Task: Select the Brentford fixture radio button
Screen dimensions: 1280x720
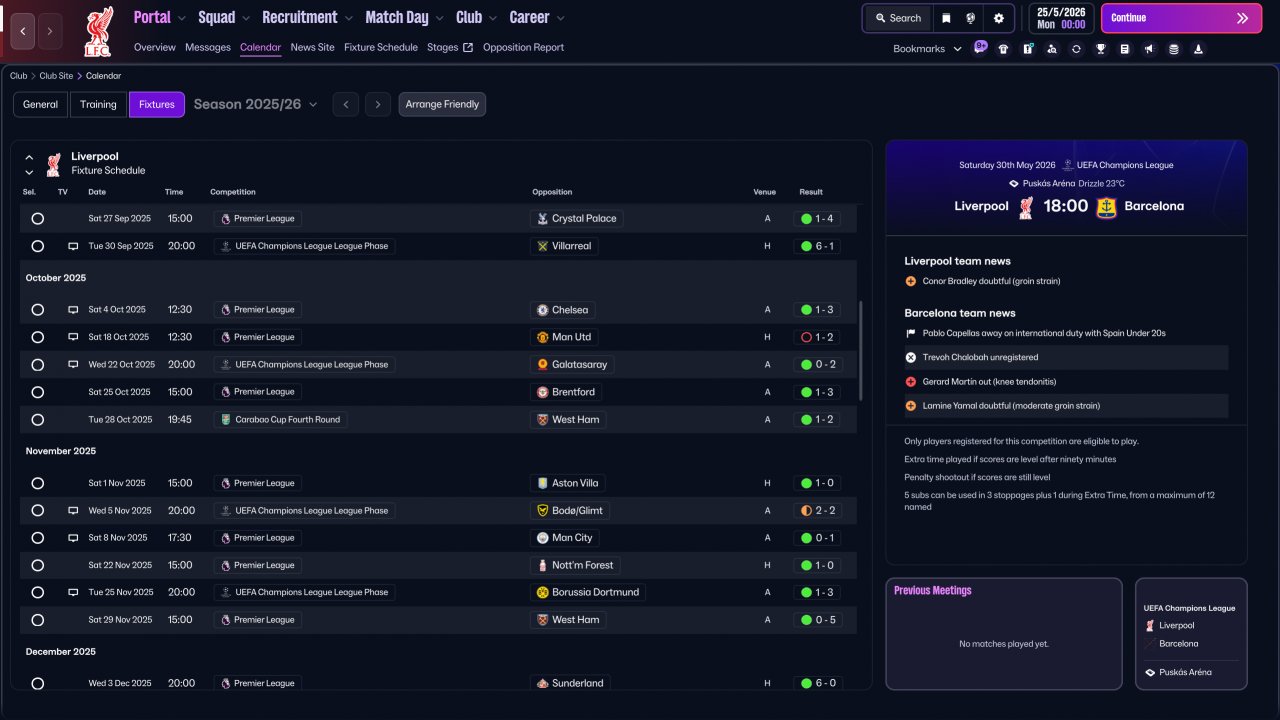Action: (x=37, y=392)
